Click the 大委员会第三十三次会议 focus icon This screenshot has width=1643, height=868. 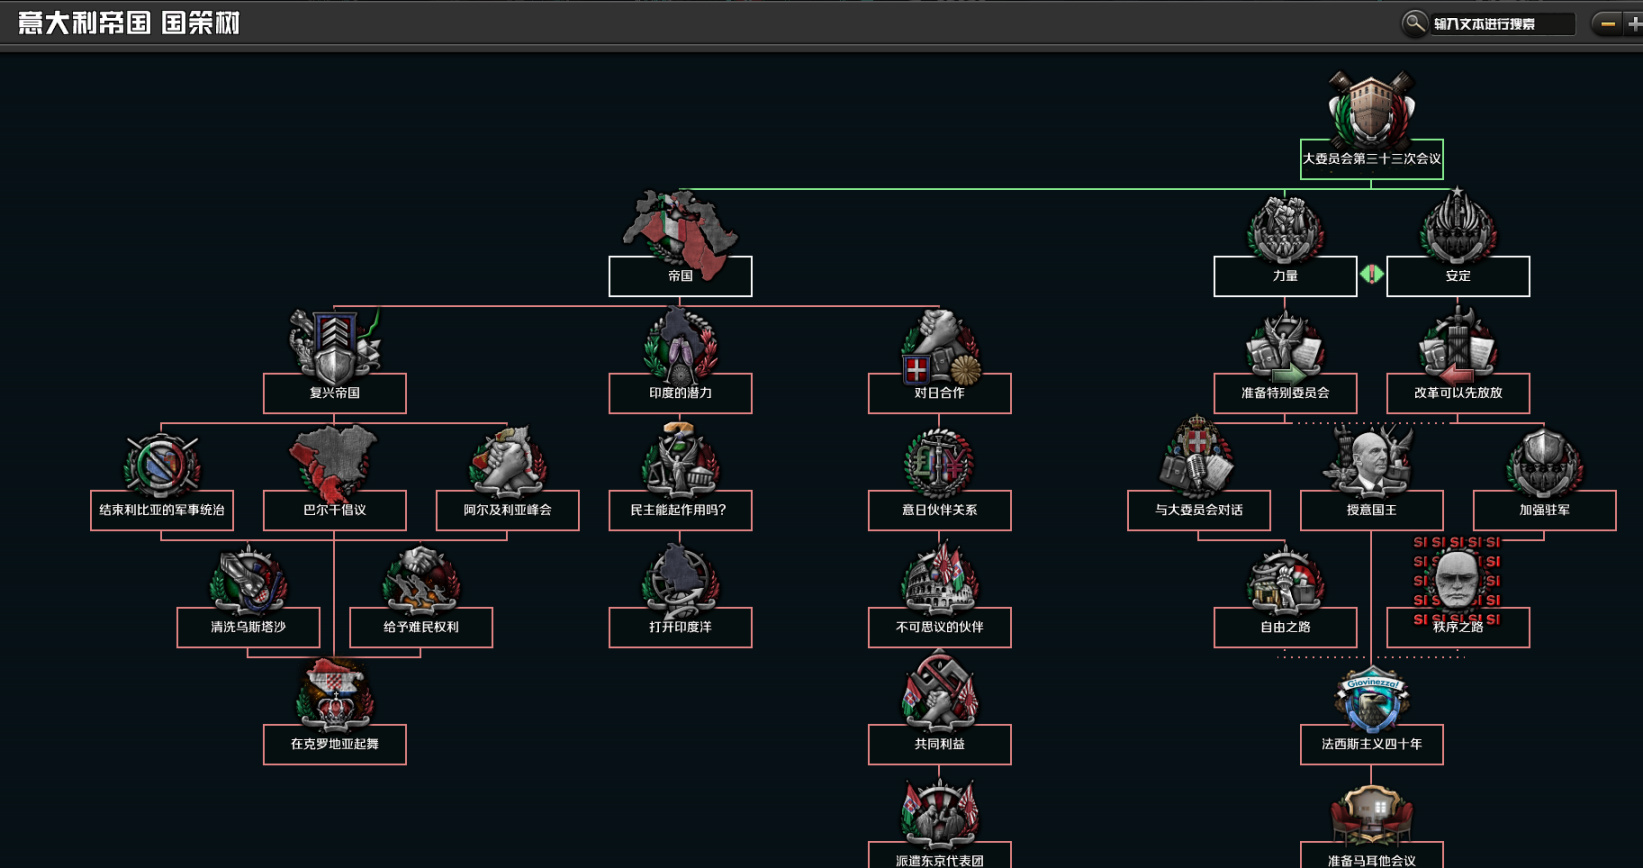point(1371,107)
